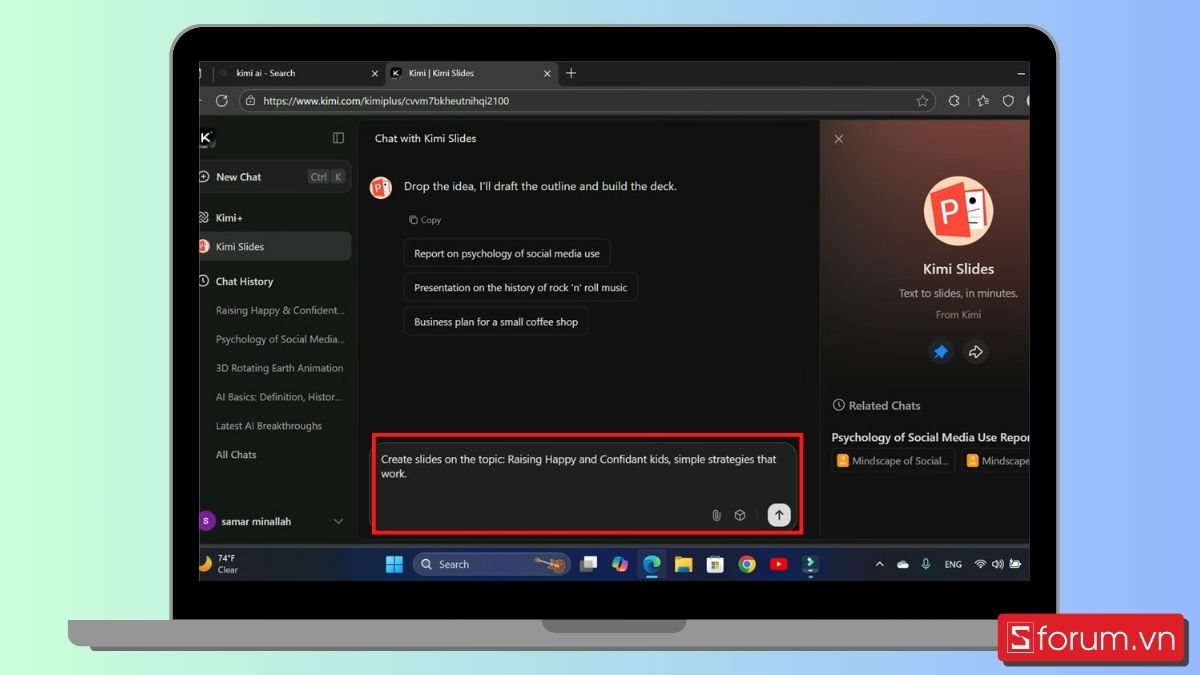This screenshot has height=675, width=1200.
Task: Share Kimi Slides with the arrow icon
Action: [x=976, y=352]
